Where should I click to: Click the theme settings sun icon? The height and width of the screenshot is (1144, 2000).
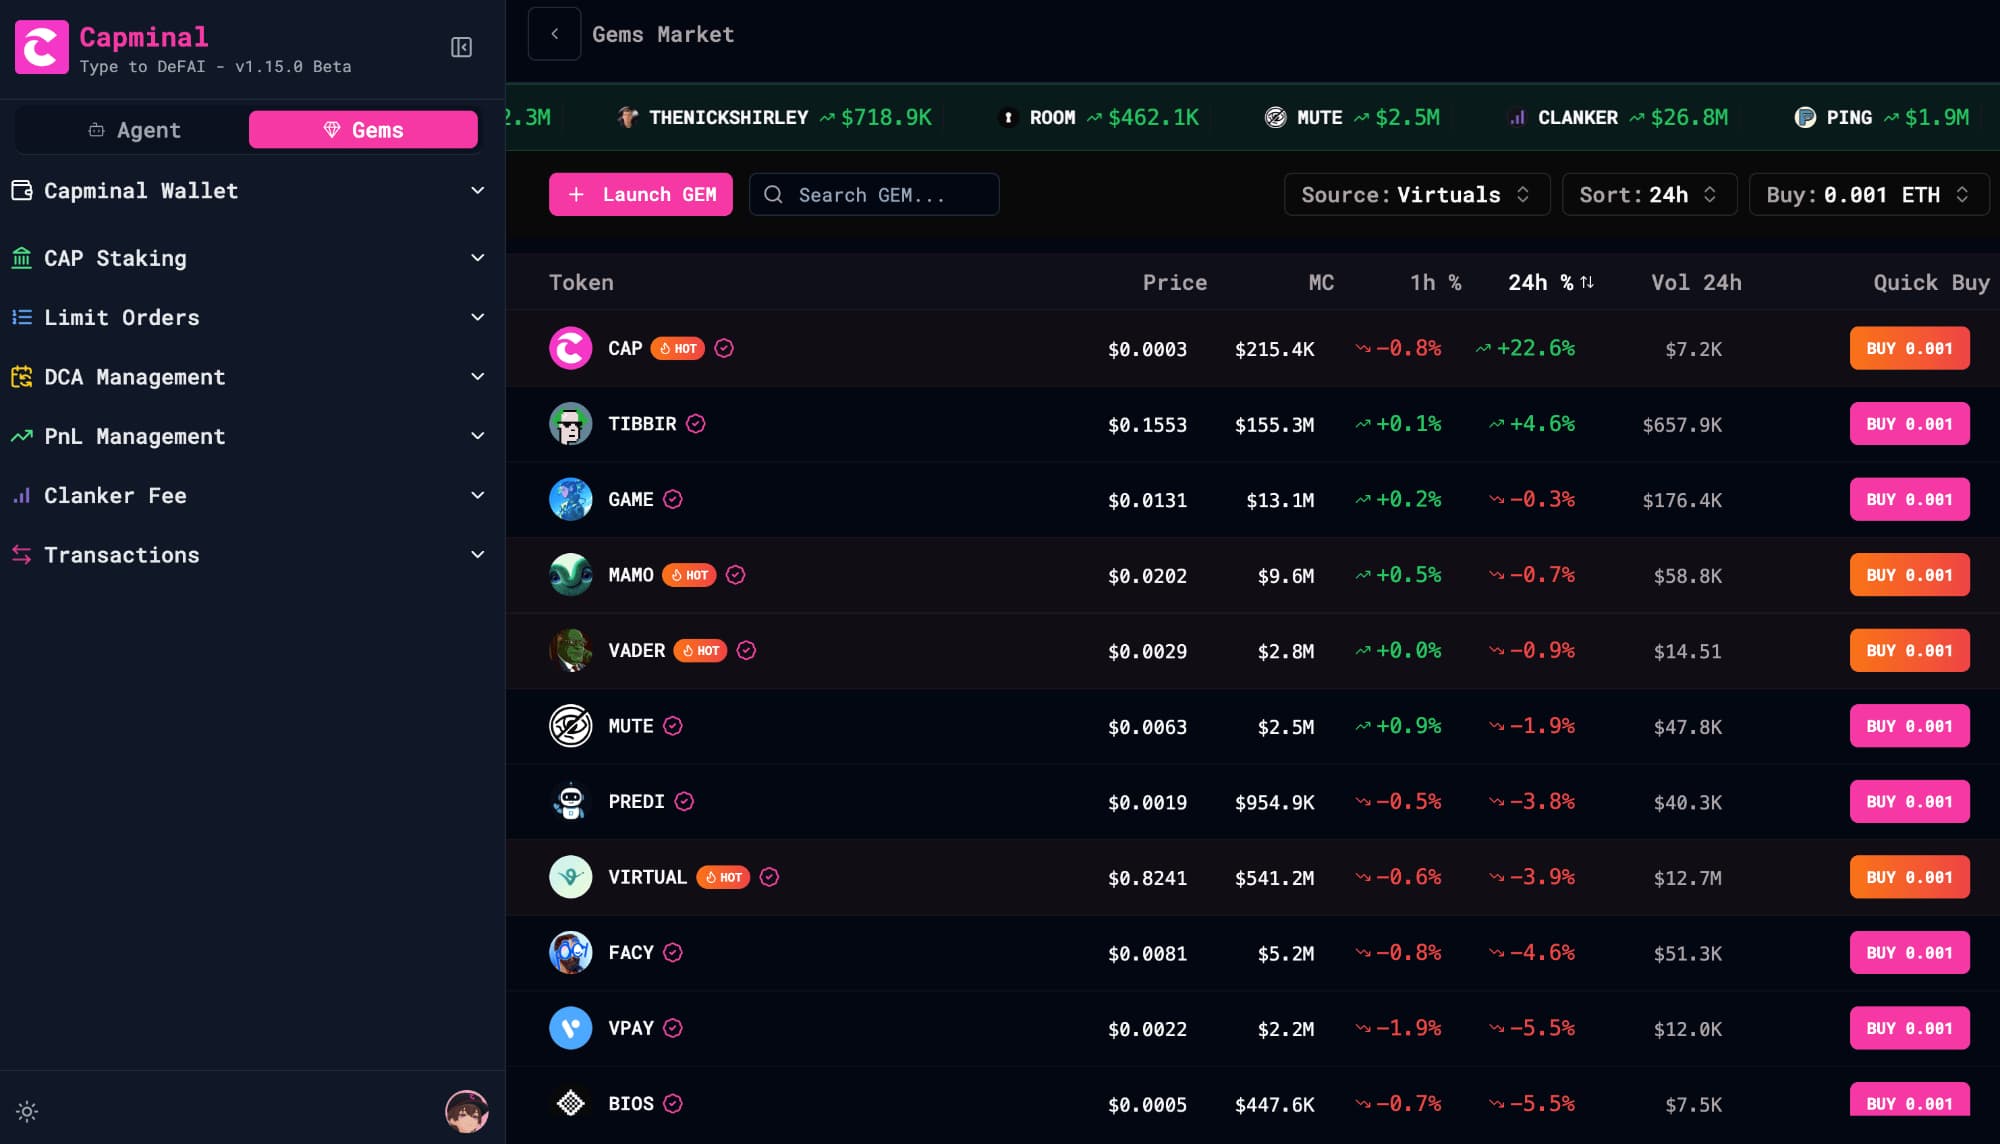tap(27, 1111)
